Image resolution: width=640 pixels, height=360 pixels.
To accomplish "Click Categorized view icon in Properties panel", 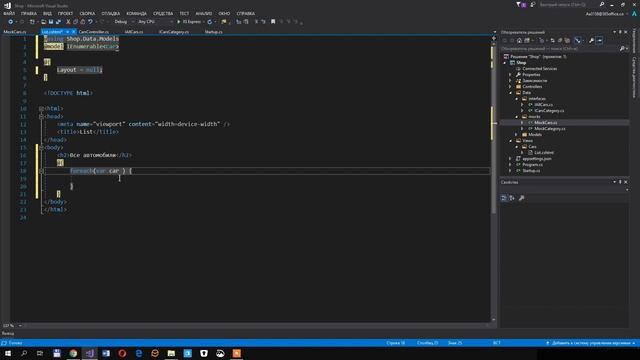I will pos(504,198).
